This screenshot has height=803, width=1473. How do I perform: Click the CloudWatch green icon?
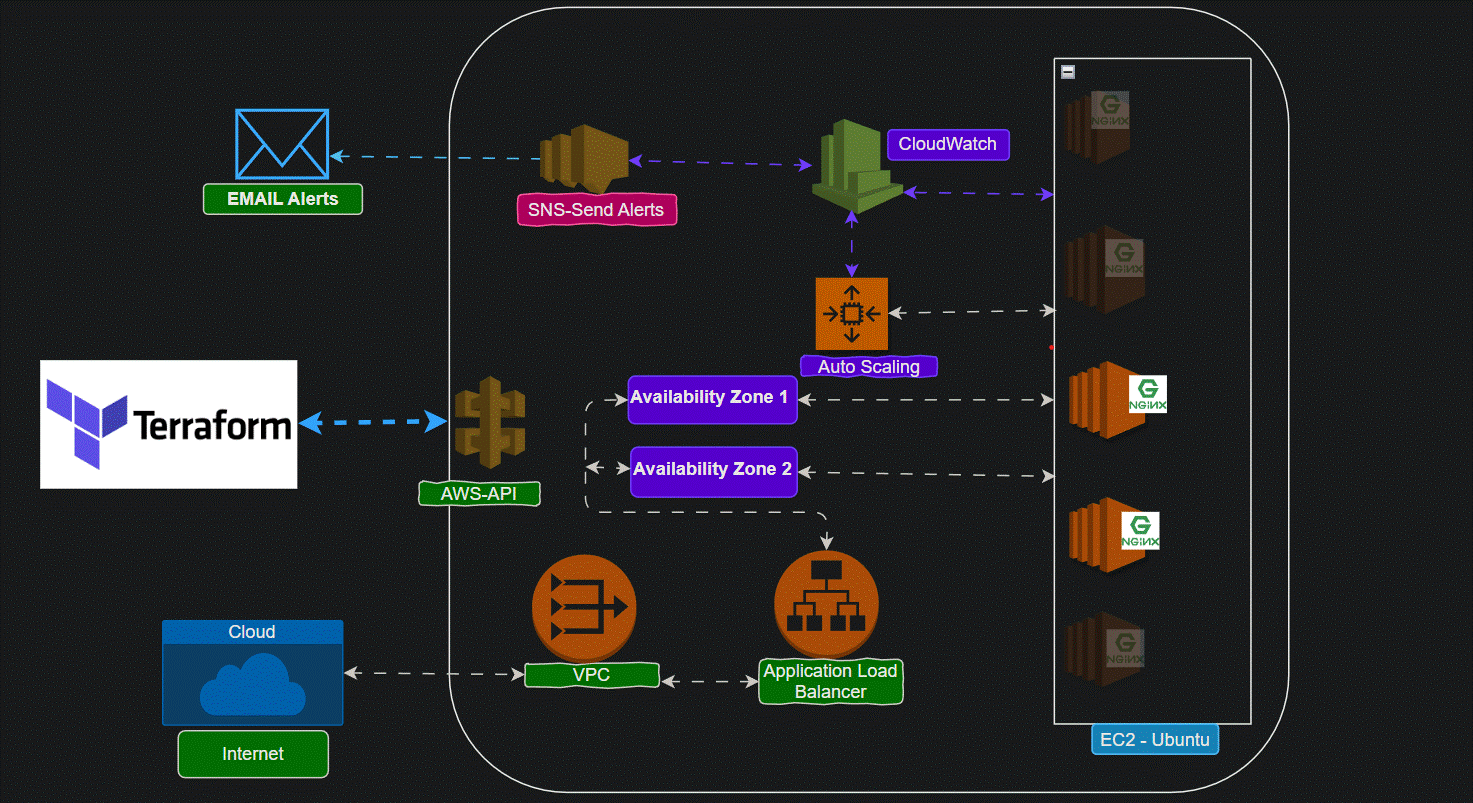854,162
